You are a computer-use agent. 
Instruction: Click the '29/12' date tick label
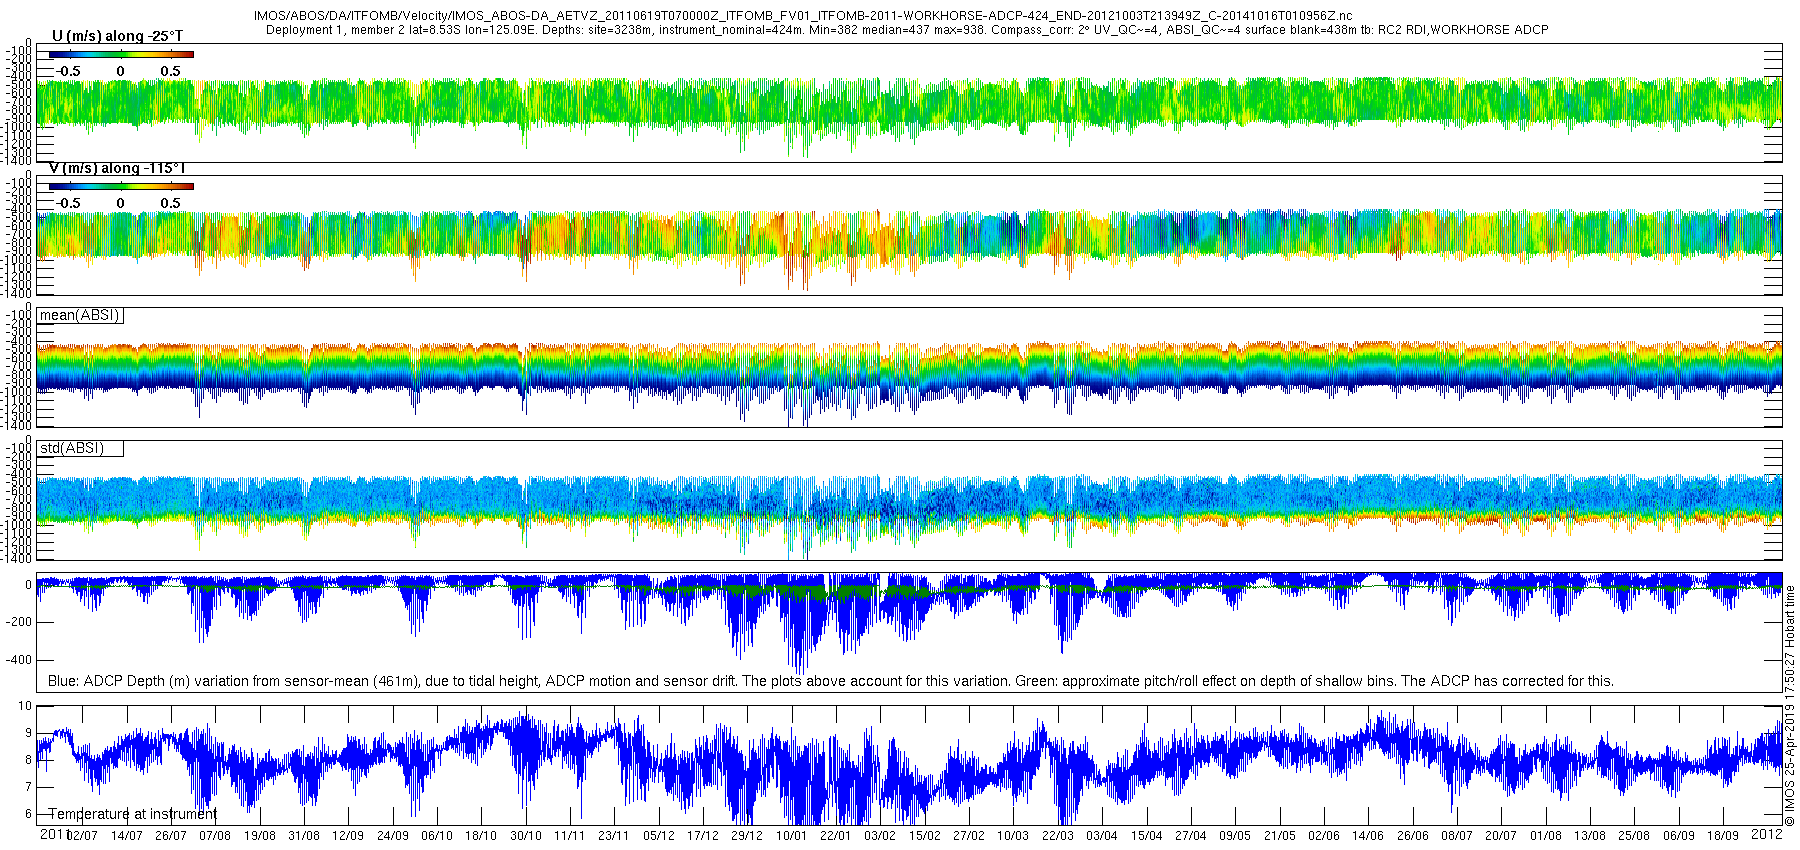point(747,836)
